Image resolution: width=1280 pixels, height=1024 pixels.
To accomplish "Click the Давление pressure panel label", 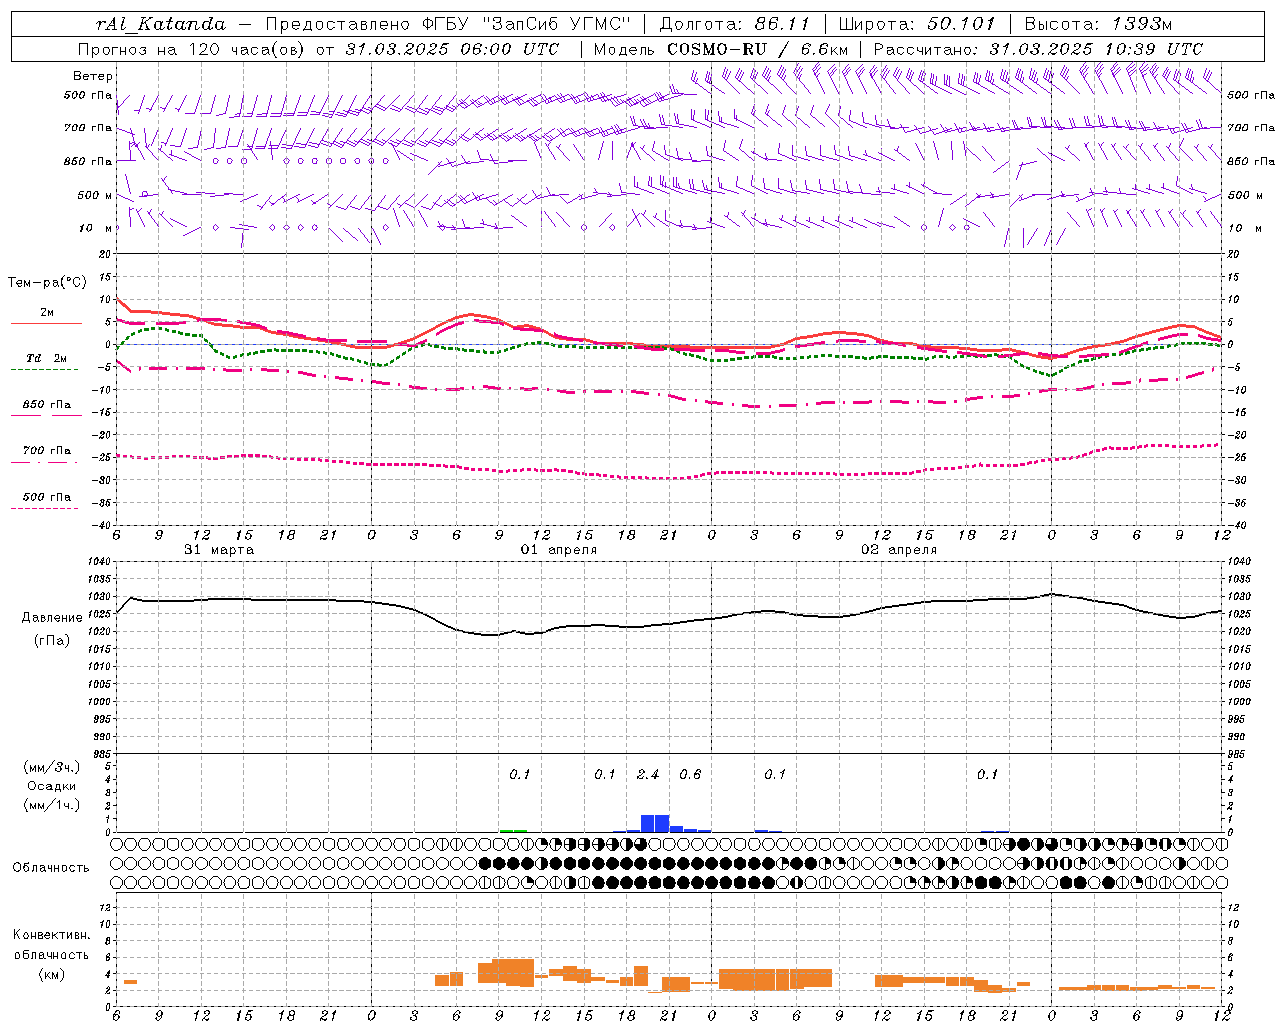I will pos(52,617).
